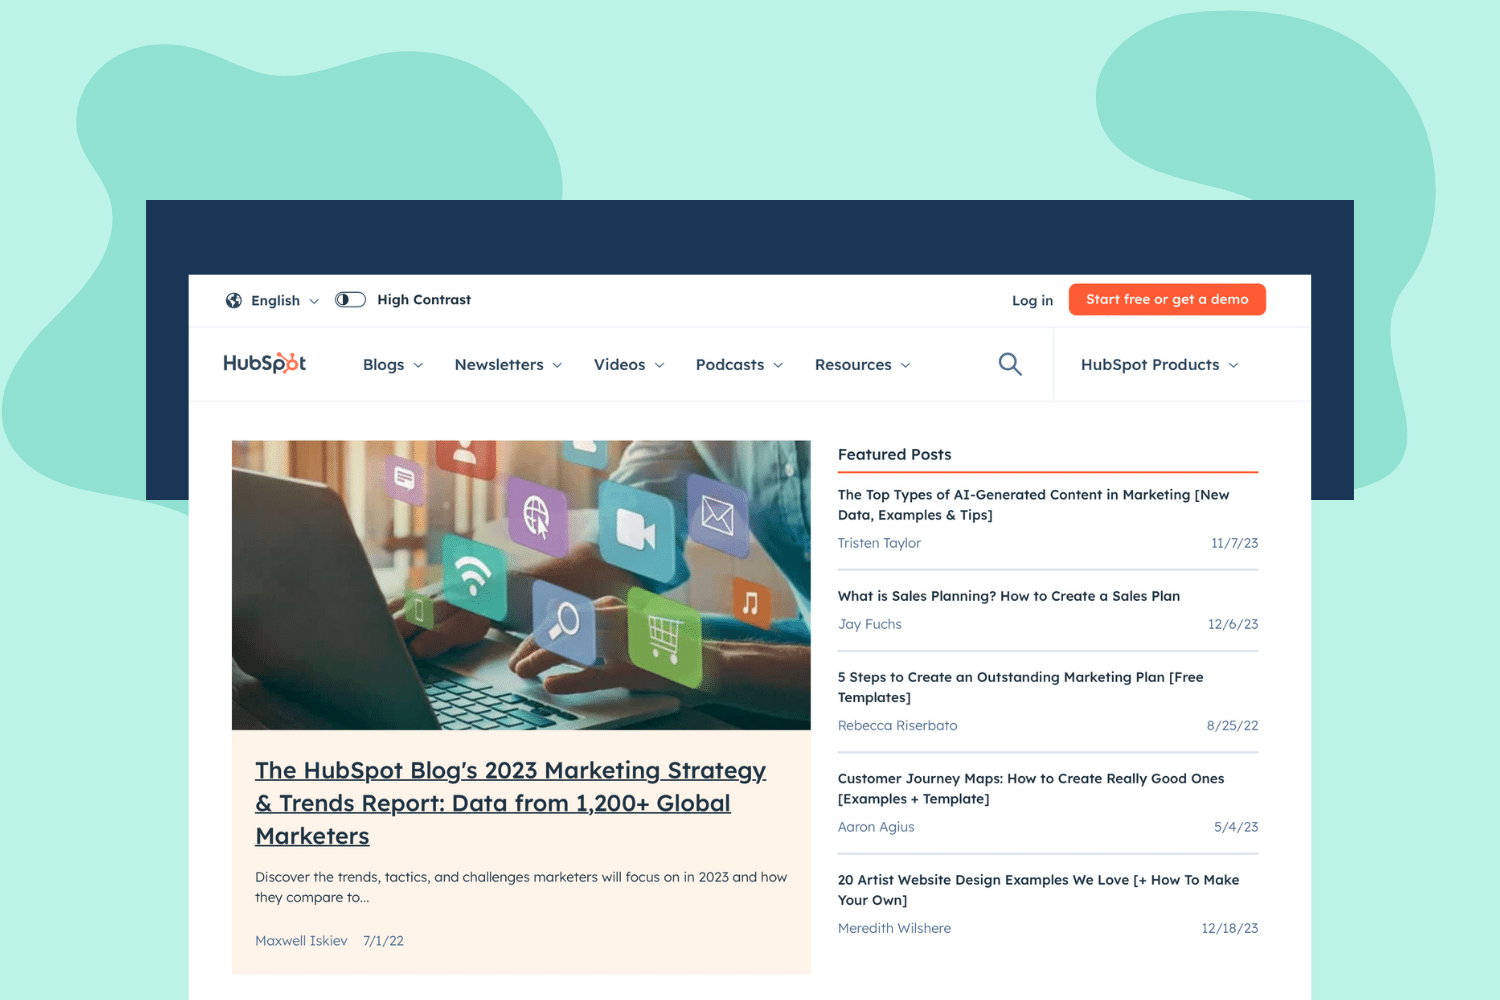
Task: Open the Customer Journey Maps post
Action: 1030,788
